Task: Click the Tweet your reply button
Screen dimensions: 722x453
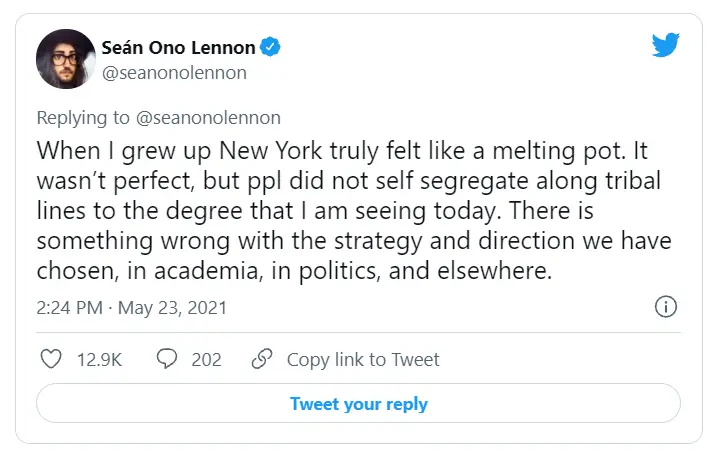Action: point(358,403)
